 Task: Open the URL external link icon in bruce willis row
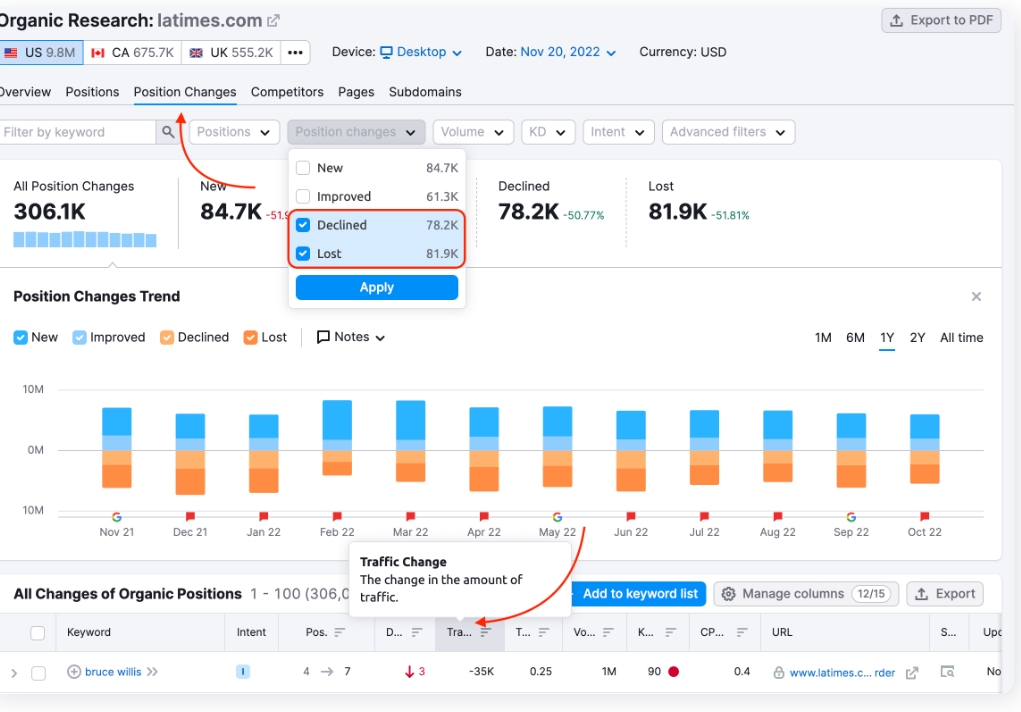[911, 673]
